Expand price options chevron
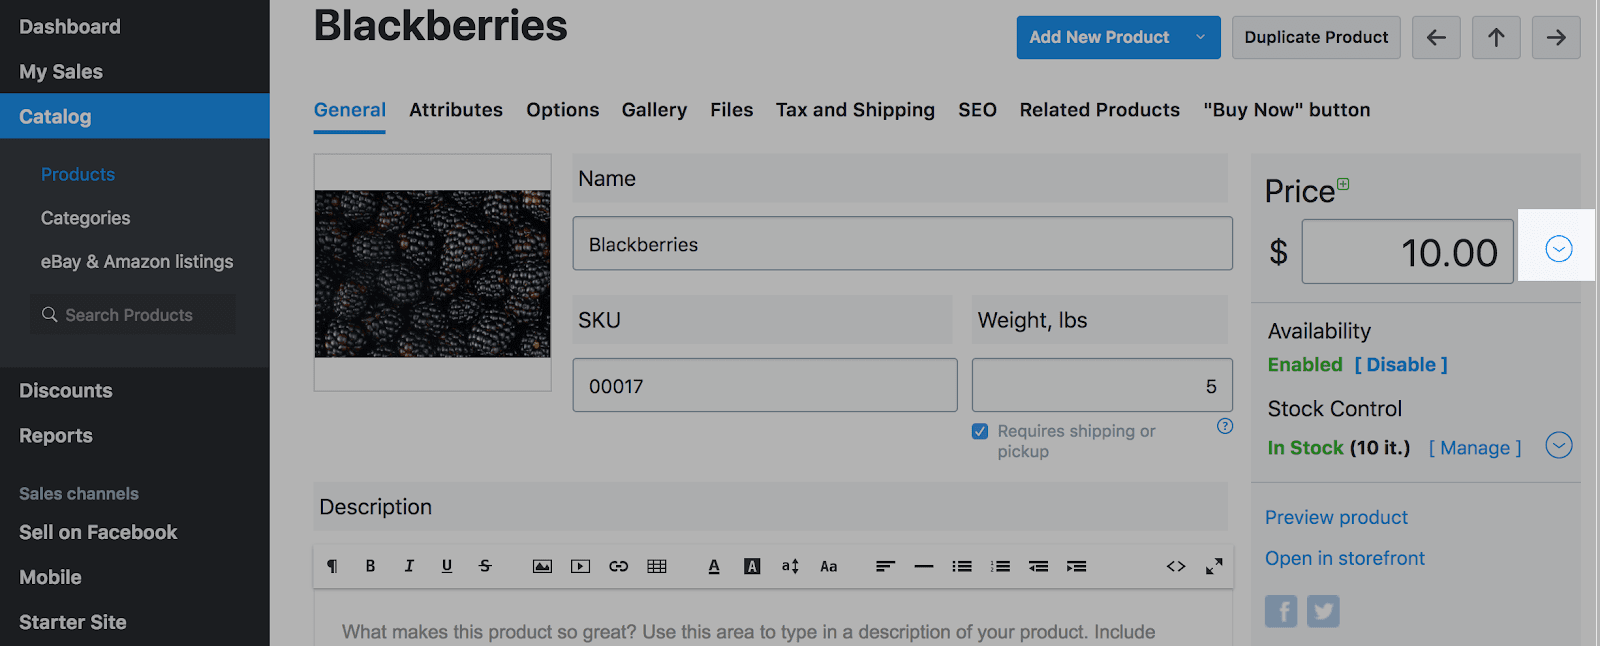Image resolution: width=1600 pixels, height=646 pixels. click(1558, 249)
